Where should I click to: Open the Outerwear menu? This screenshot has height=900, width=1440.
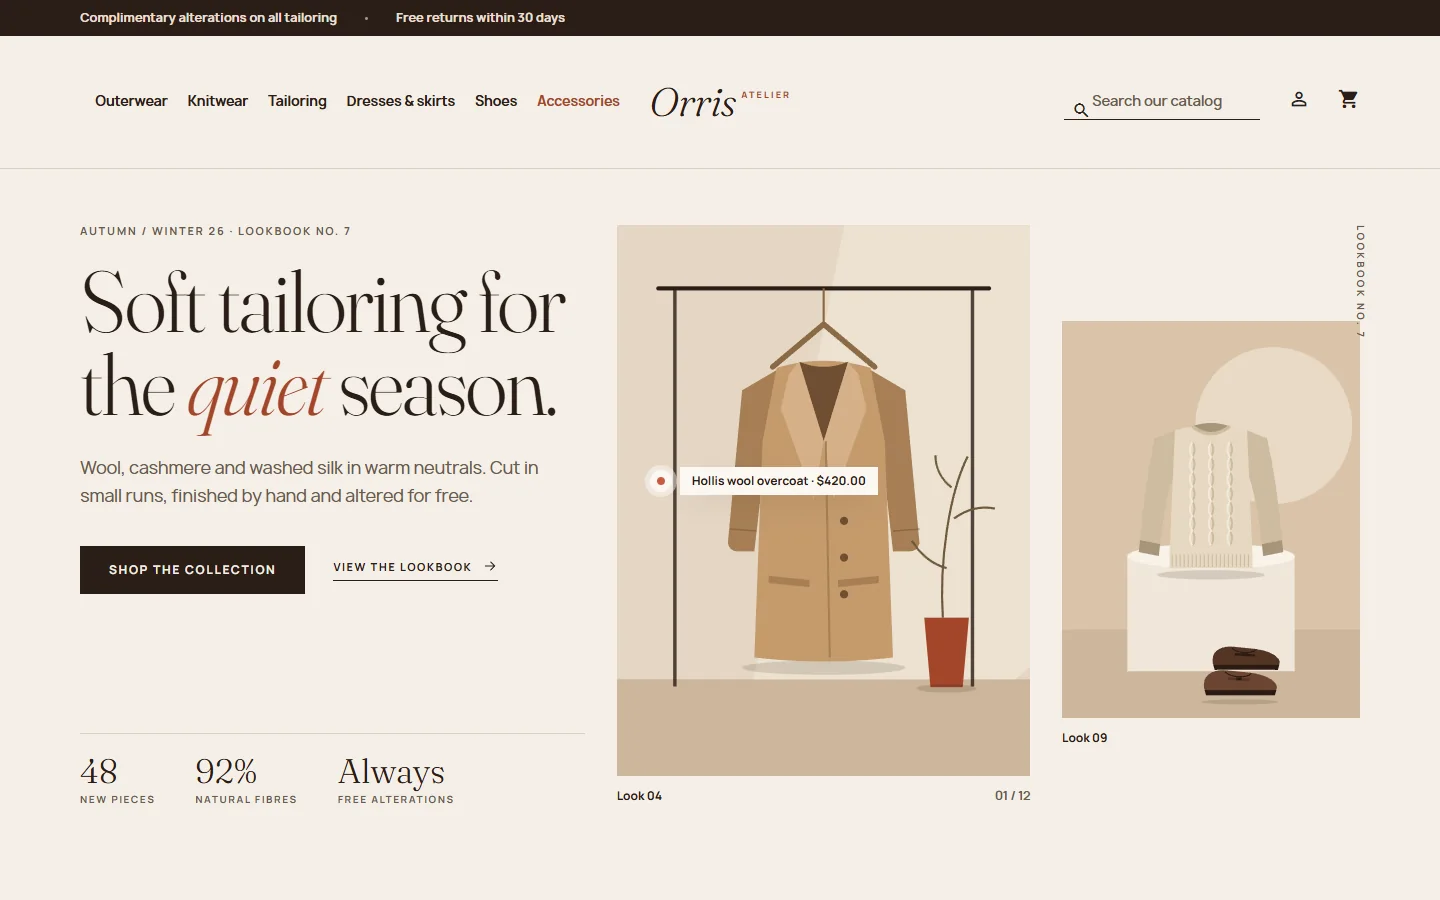pyautogui.click(x=131, y=101)
